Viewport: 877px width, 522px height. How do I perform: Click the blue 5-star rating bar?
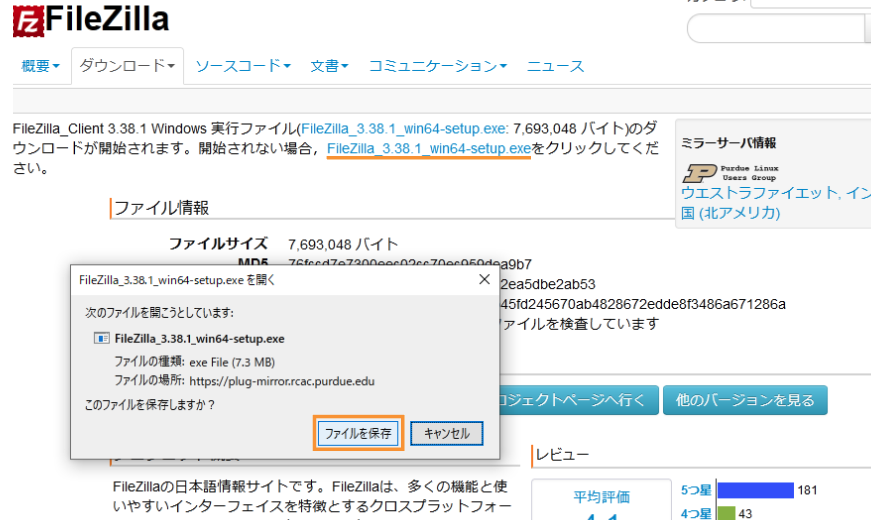click(x=756, y=490)
